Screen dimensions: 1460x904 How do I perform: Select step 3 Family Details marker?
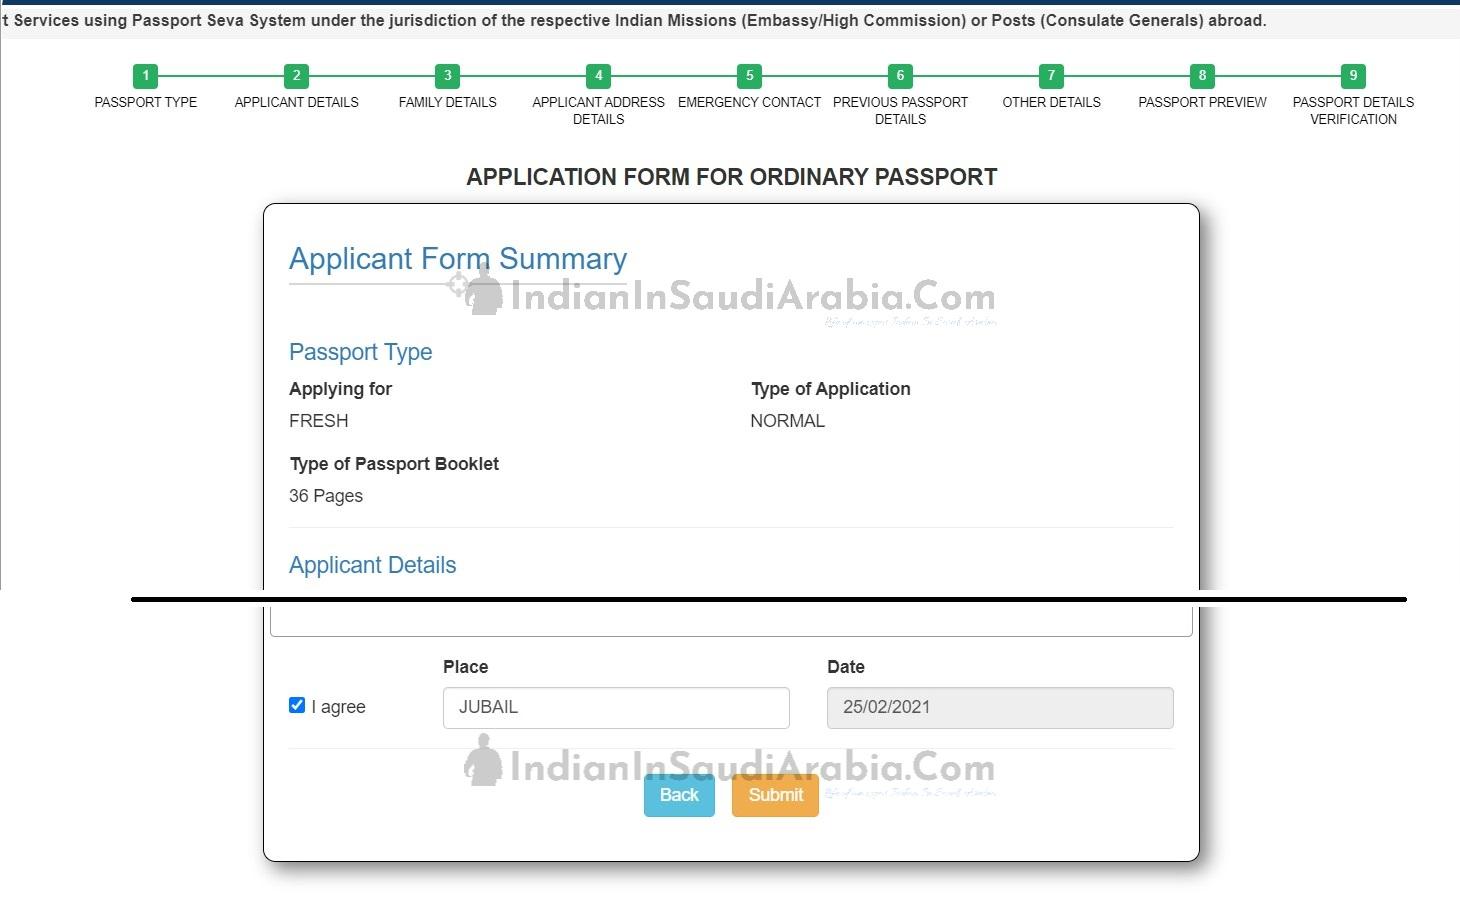(447, 76)
